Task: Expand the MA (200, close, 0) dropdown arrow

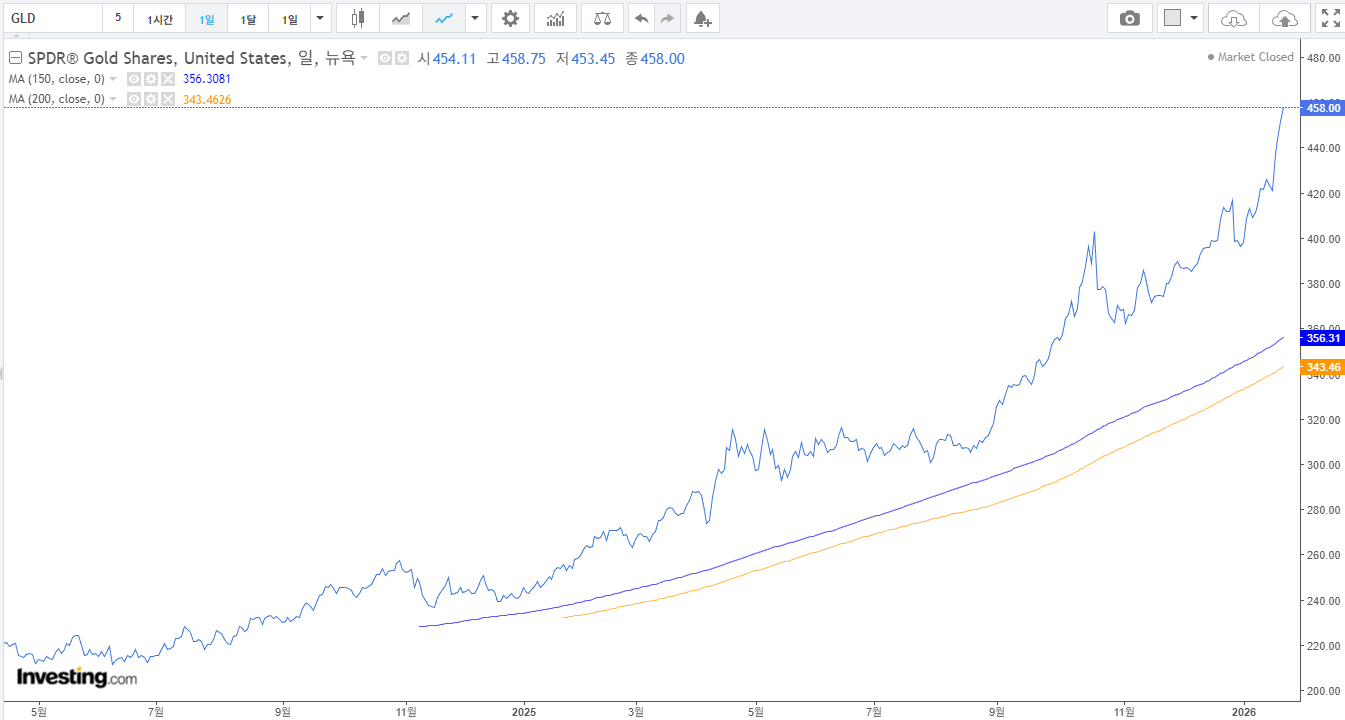Action: (x=113, y=99)
